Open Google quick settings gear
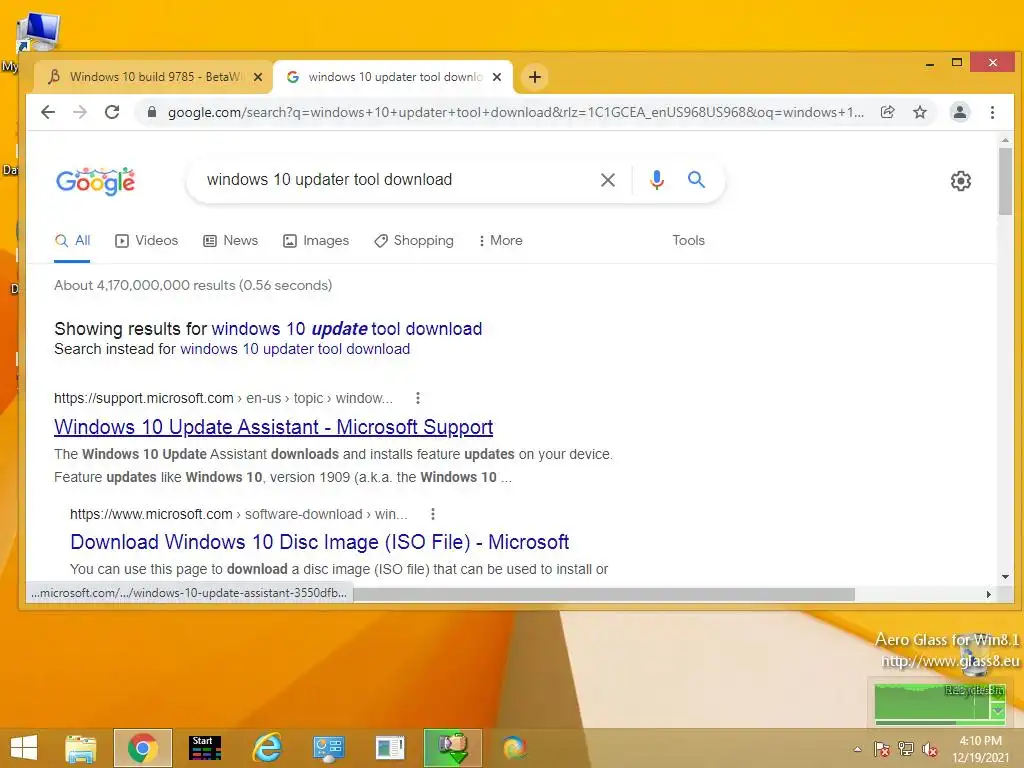 [961, 181]
